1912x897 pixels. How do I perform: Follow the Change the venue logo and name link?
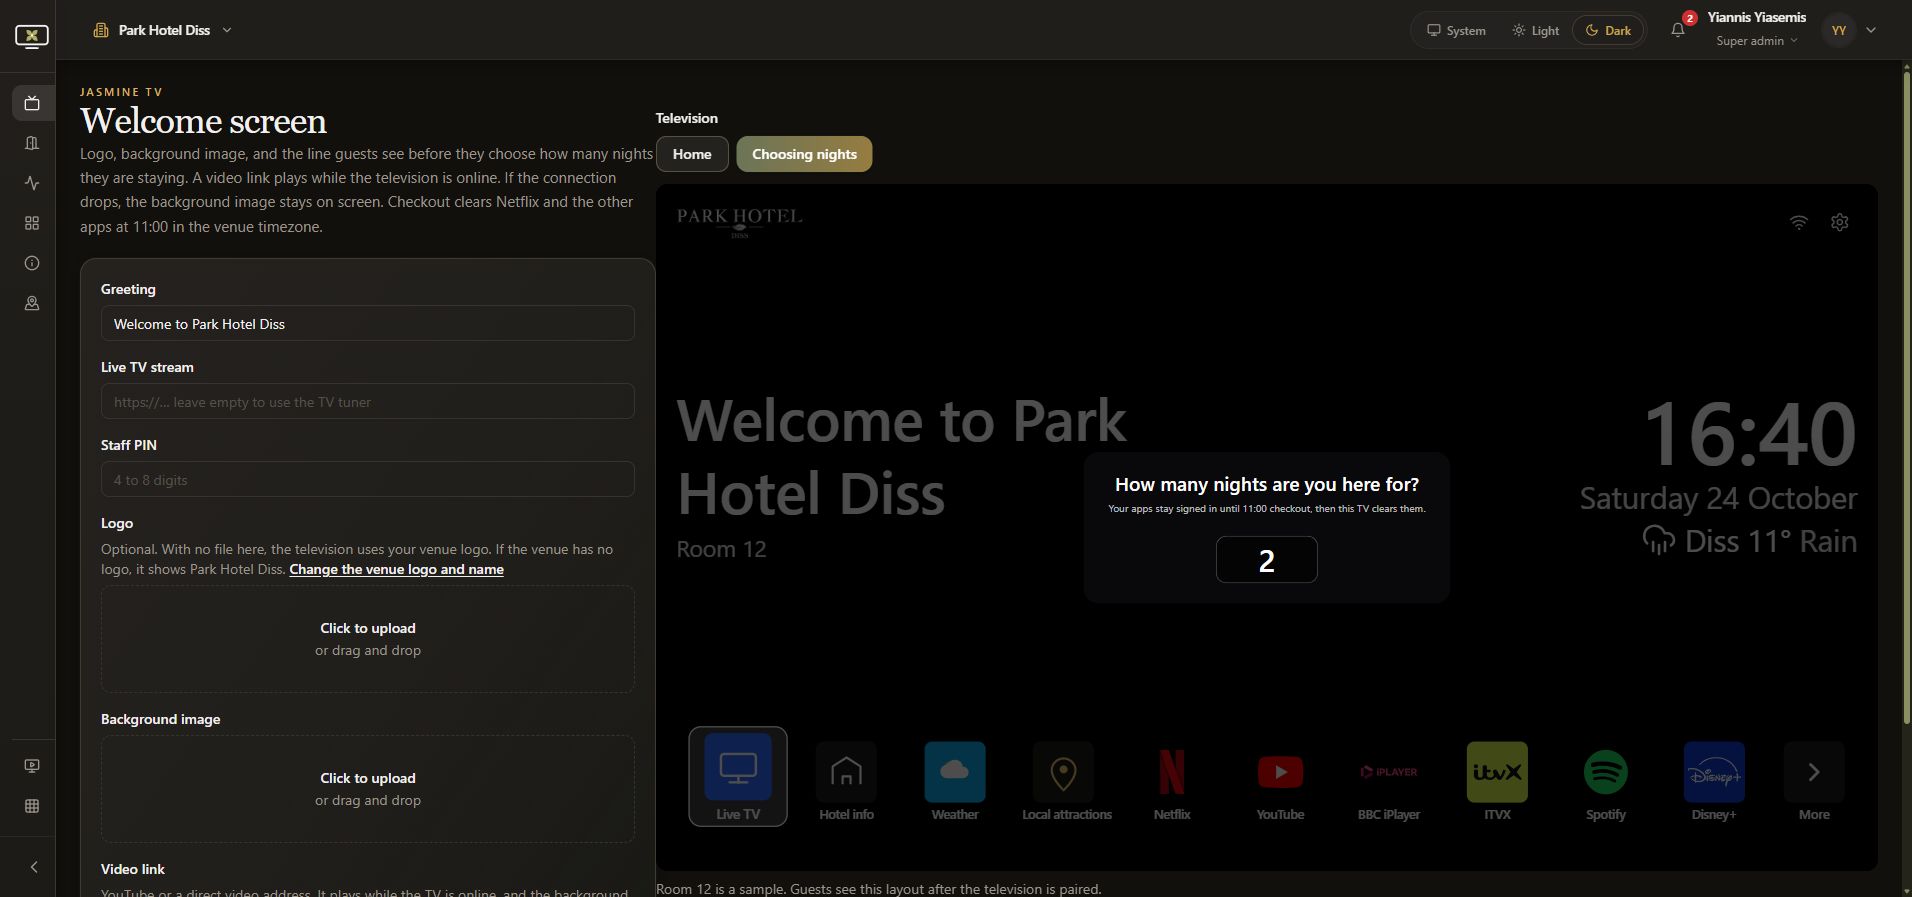(x=396, y=569)
